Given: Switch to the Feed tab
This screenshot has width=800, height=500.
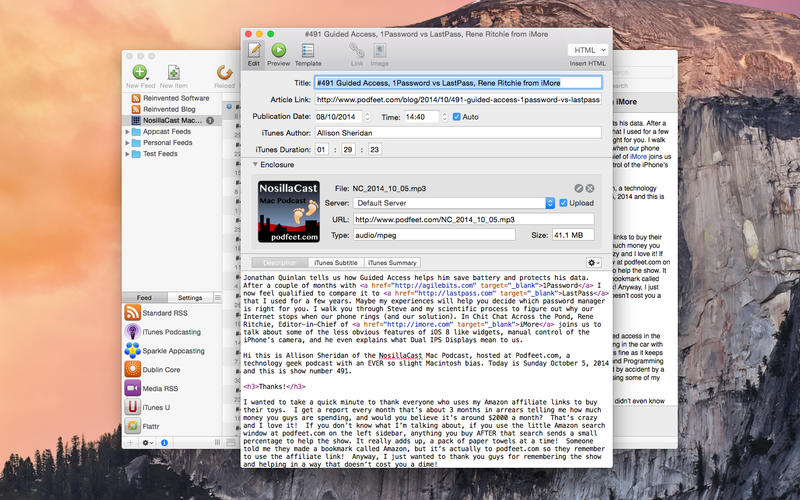Looking at the screenshot, I should (144, 298).
